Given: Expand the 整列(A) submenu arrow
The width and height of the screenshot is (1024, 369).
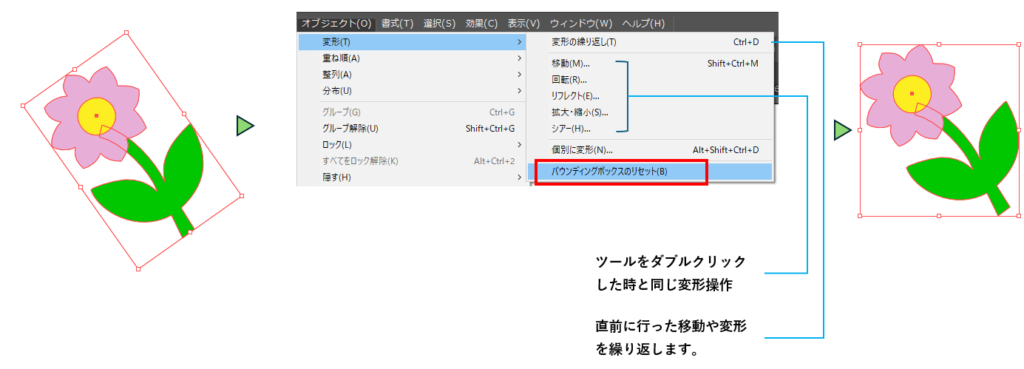Looking at the screenshot, I should (x=520, y=74).
